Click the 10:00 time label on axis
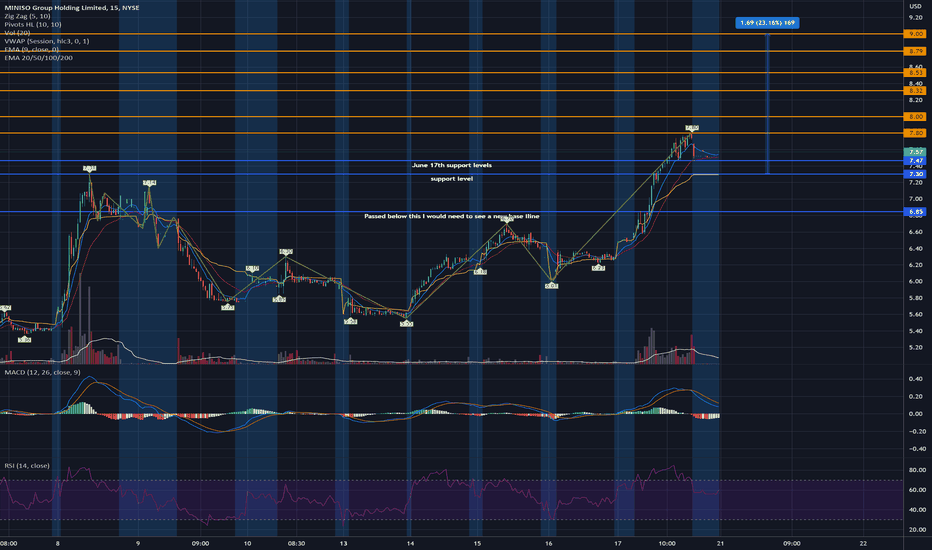 pos(667,543)
